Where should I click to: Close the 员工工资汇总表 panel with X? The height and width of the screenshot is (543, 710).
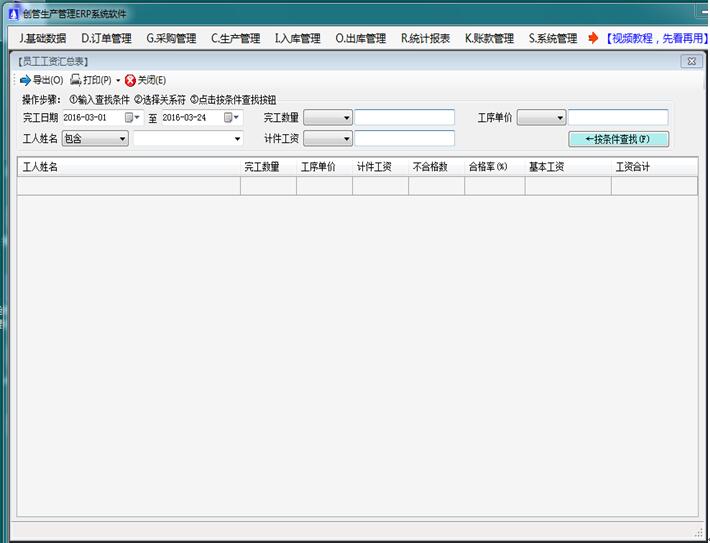coord(689,62)
